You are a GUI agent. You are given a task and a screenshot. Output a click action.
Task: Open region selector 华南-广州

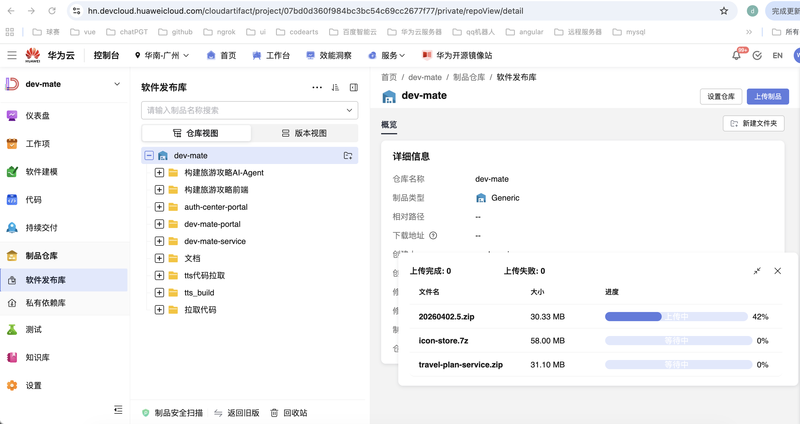click(x=162, y=55)
